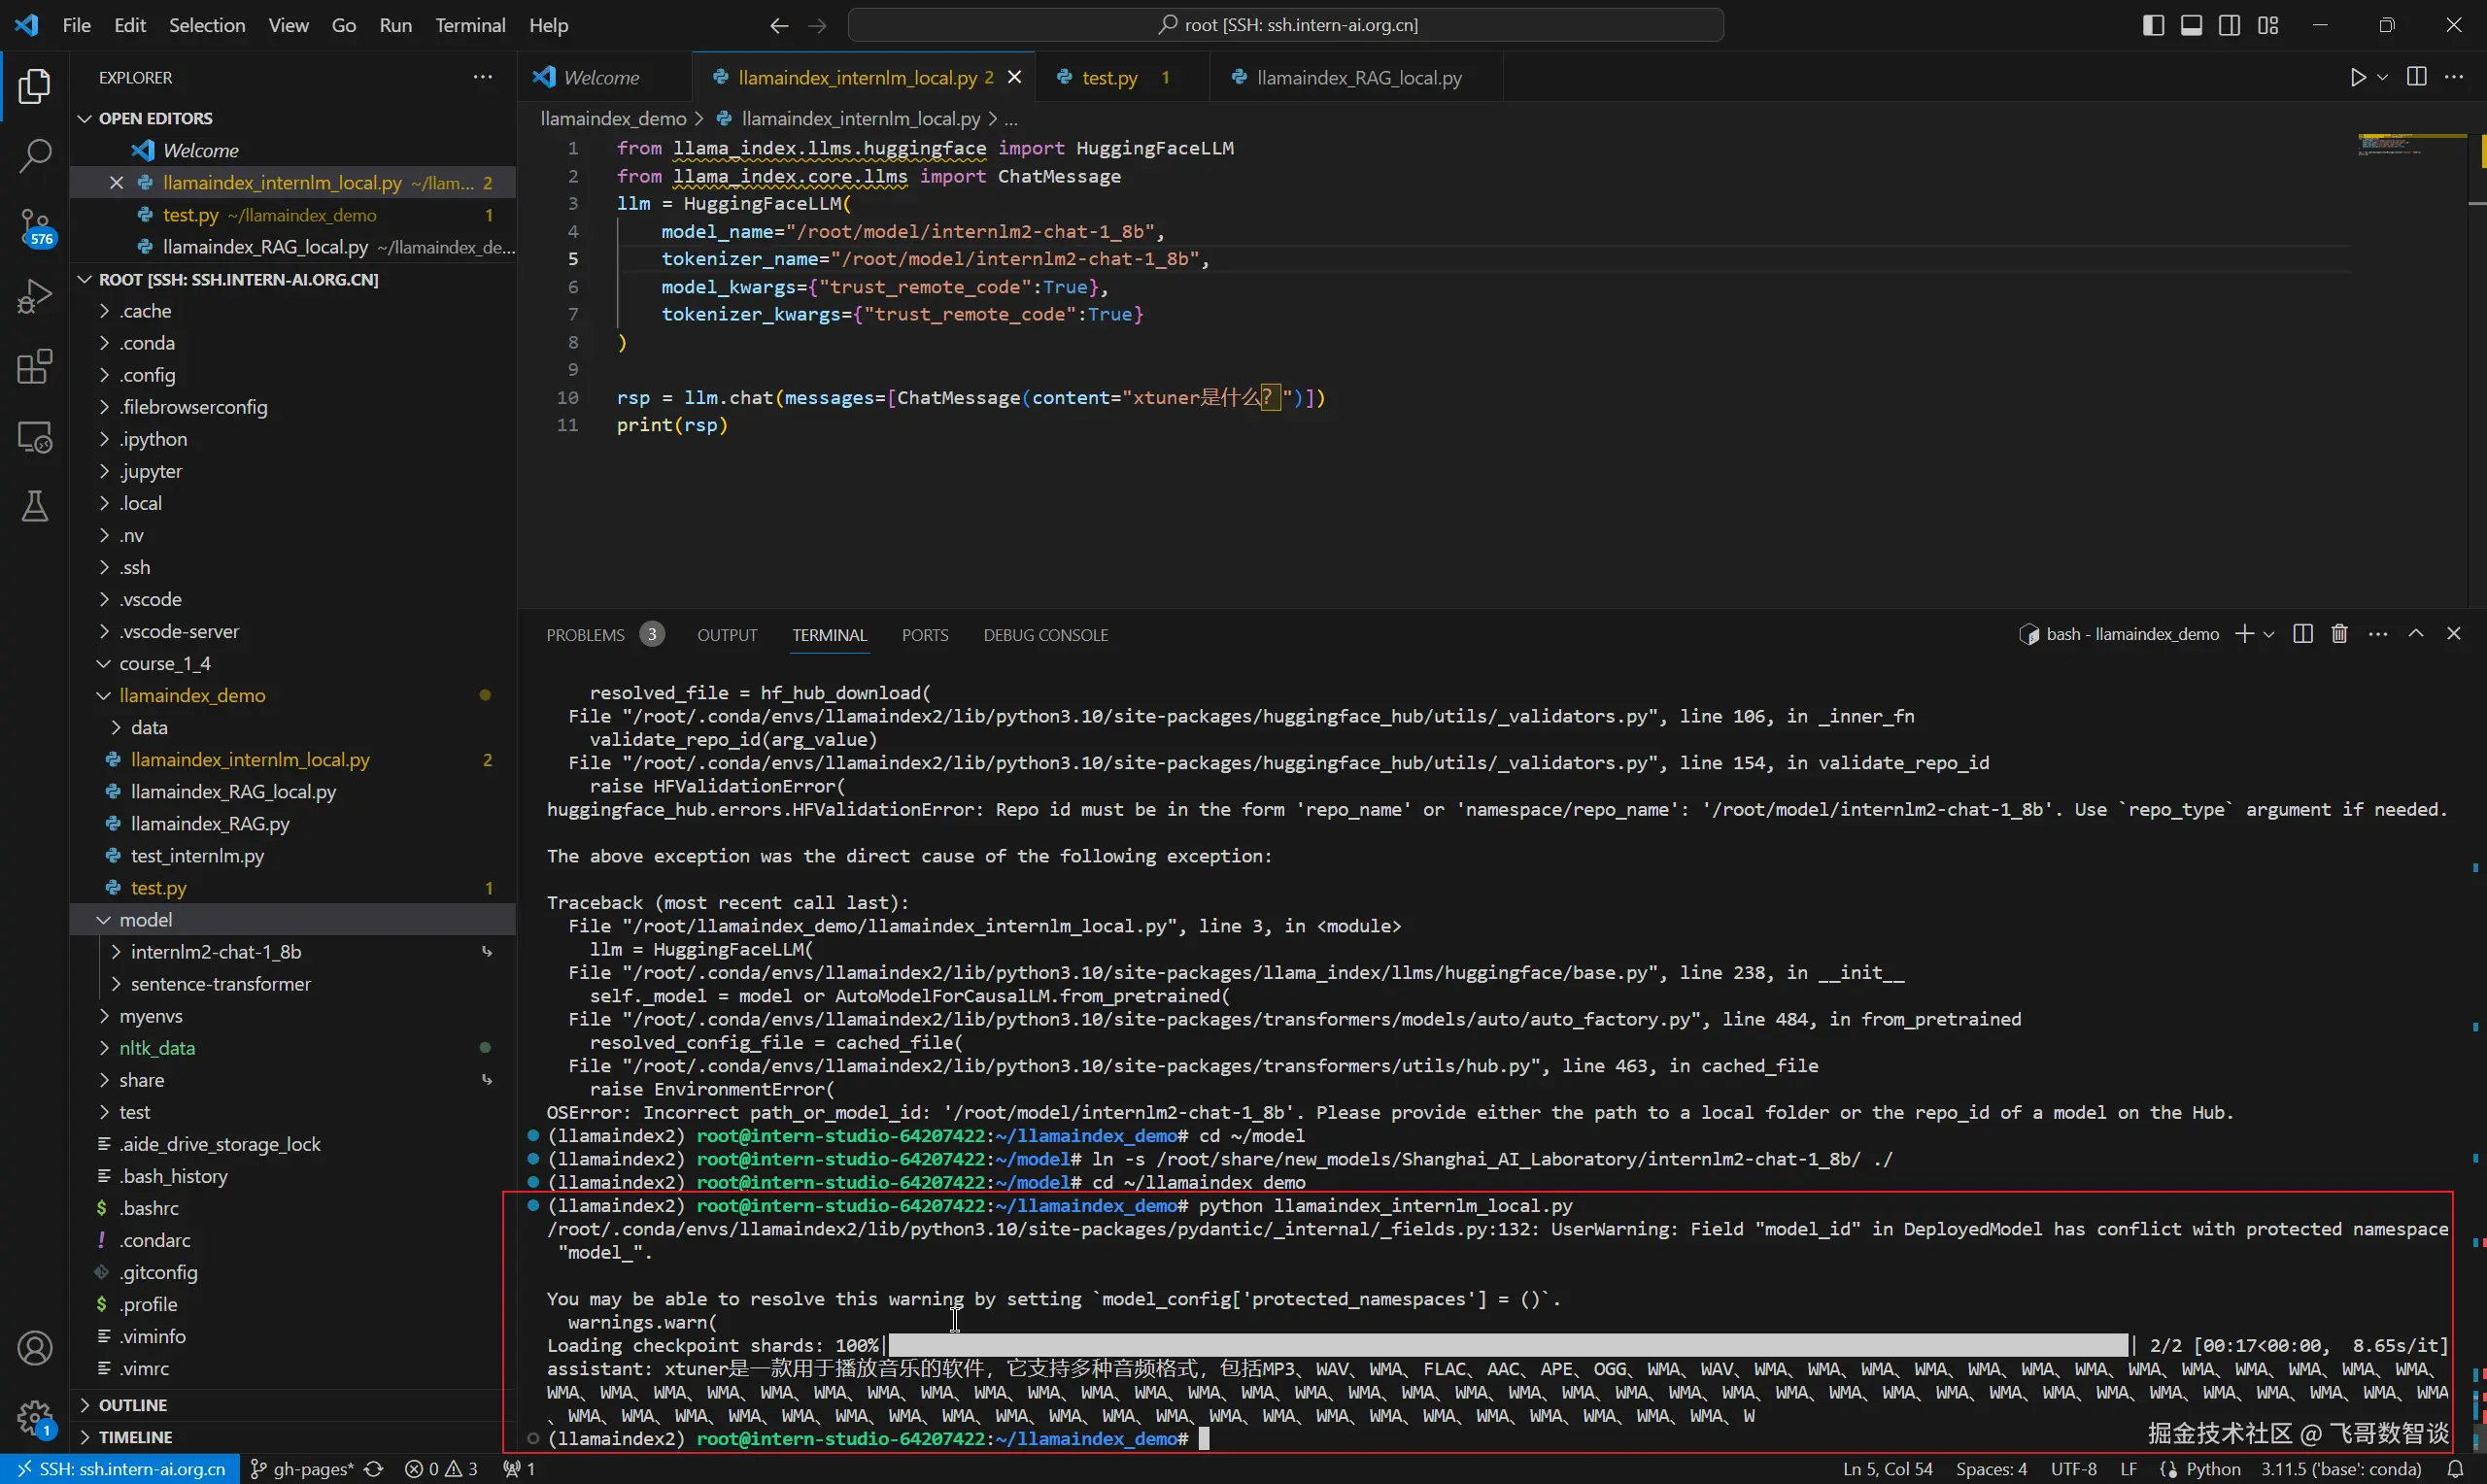The image size is (2487, 1484).
Task: Toggle Primary Side Bar visibility
Action: [x=2153, y=25]
